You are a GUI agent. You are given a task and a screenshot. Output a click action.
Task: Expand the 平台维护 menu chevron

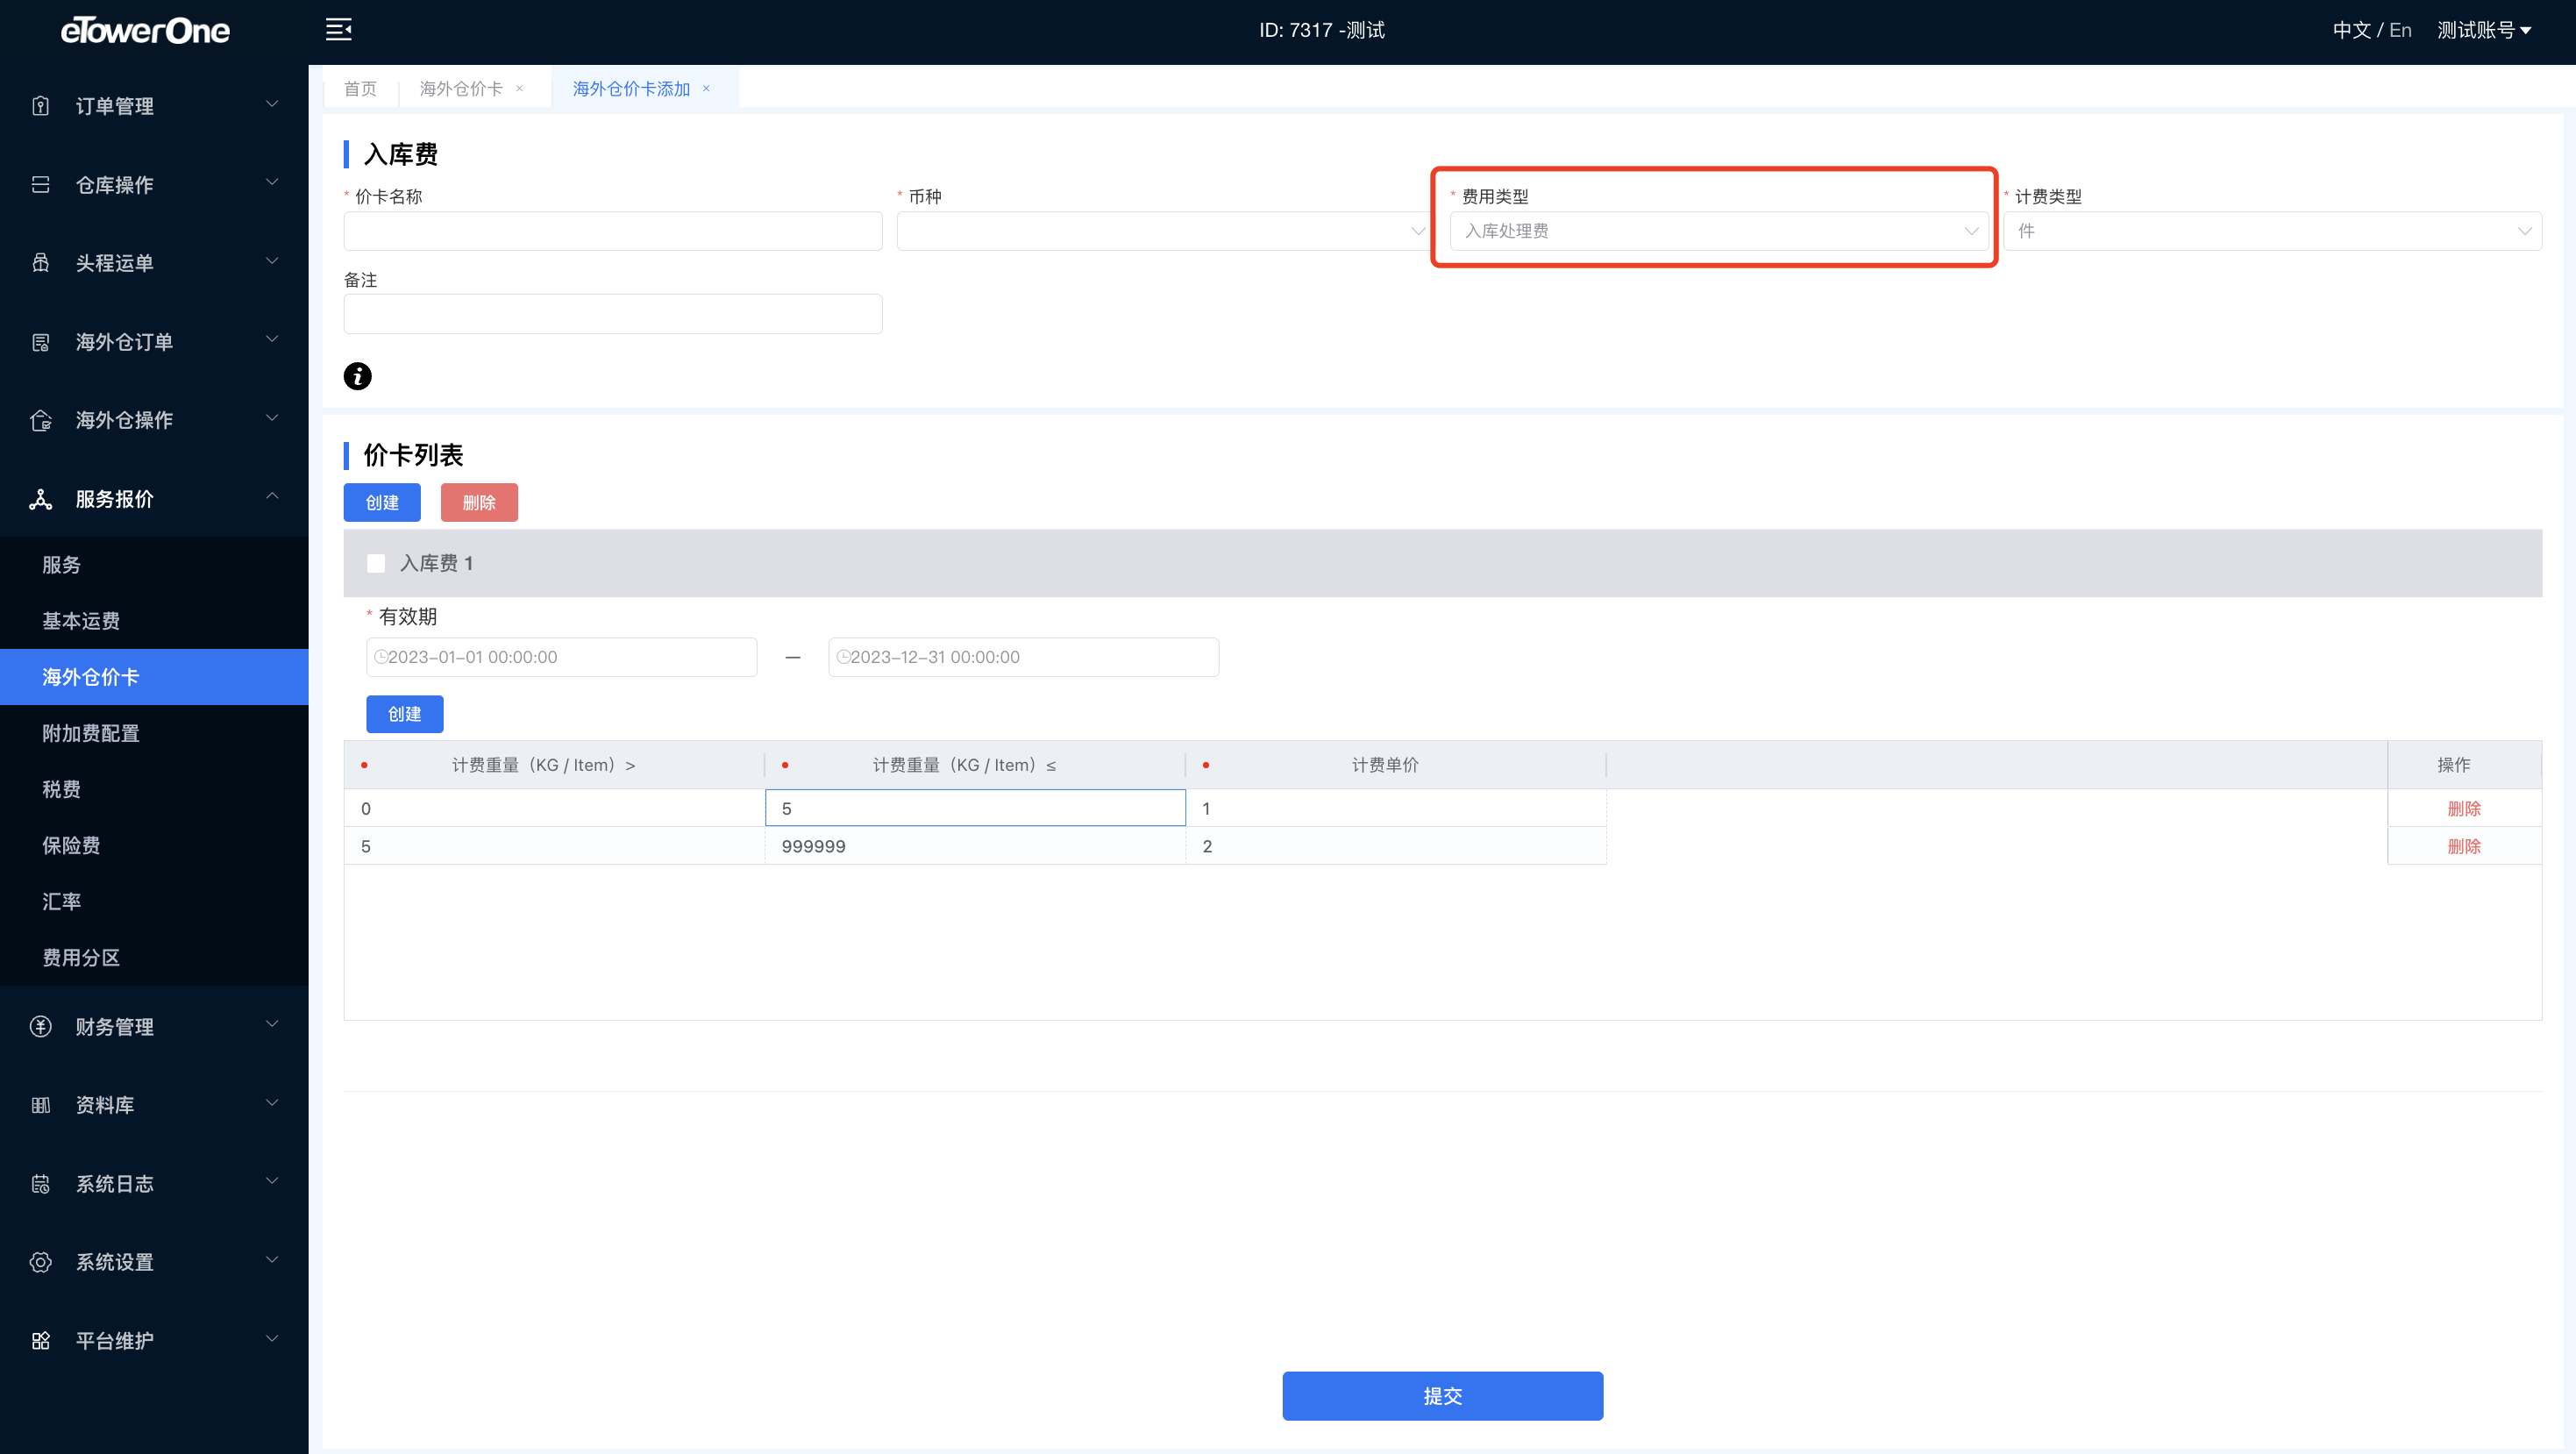(272, 1339)
